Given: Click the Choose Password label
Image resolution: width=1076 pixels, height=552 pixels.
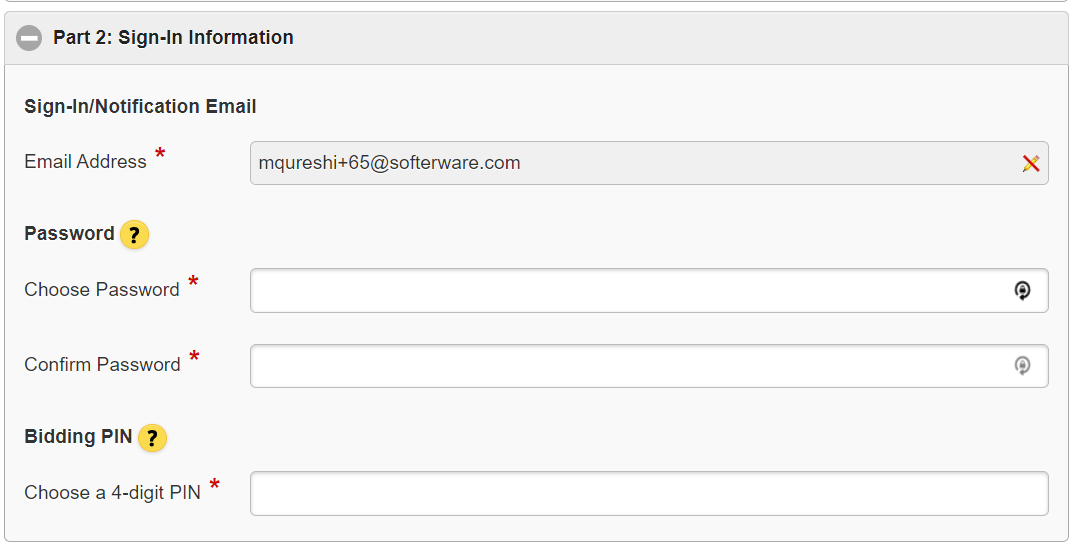Looking at the screenshot, I should [x=102, y=290].
